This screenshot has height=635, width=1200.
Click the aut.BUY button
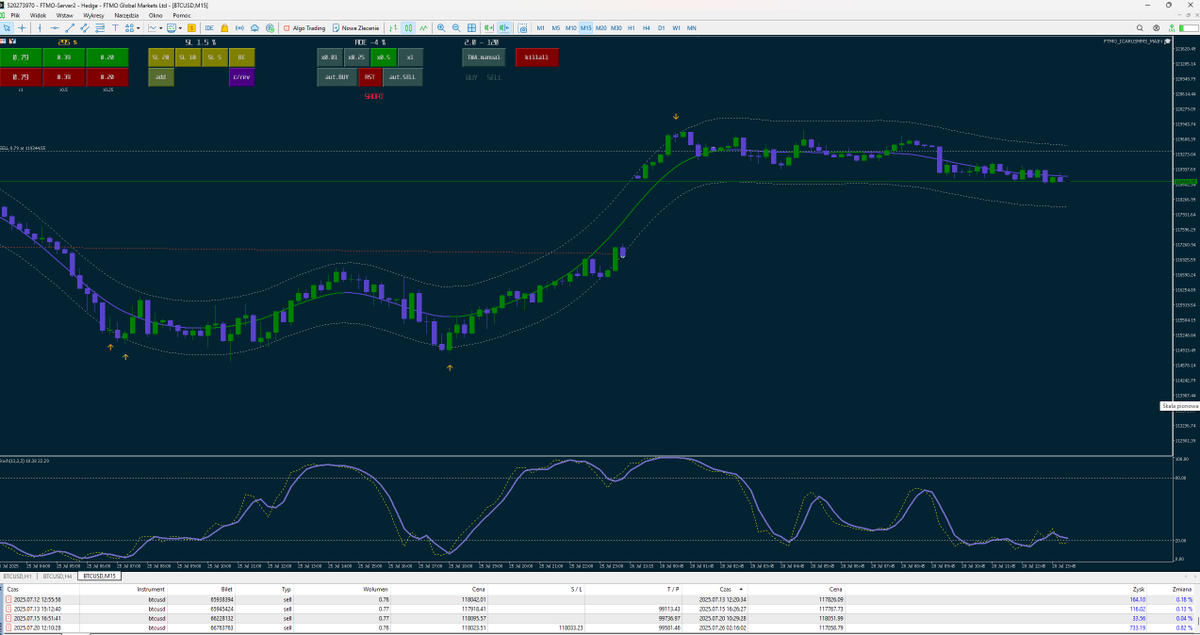point(337,77)
